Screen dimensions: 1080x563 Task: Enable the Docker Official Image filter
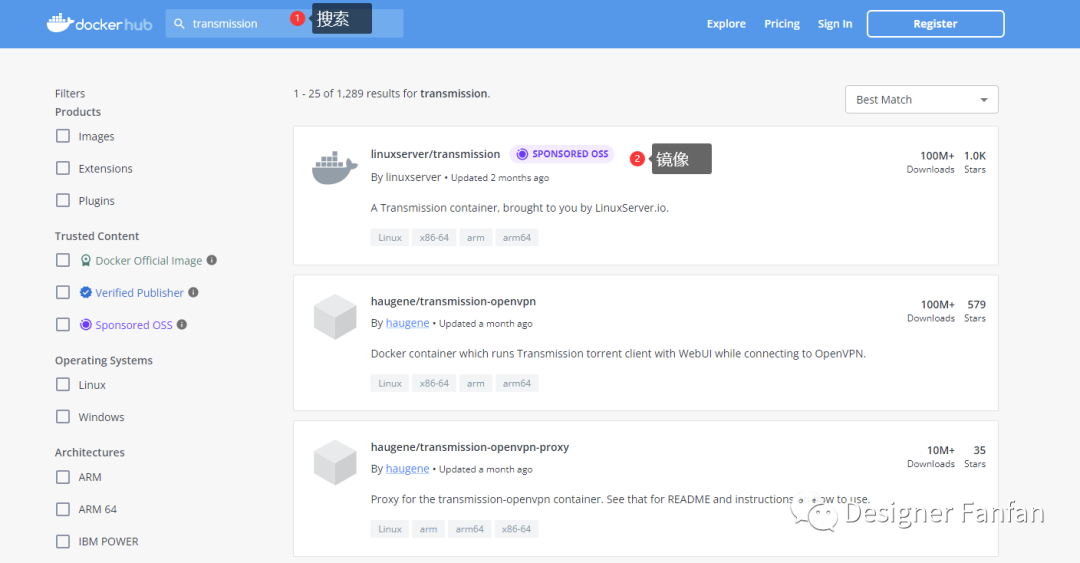pos(63,260)
